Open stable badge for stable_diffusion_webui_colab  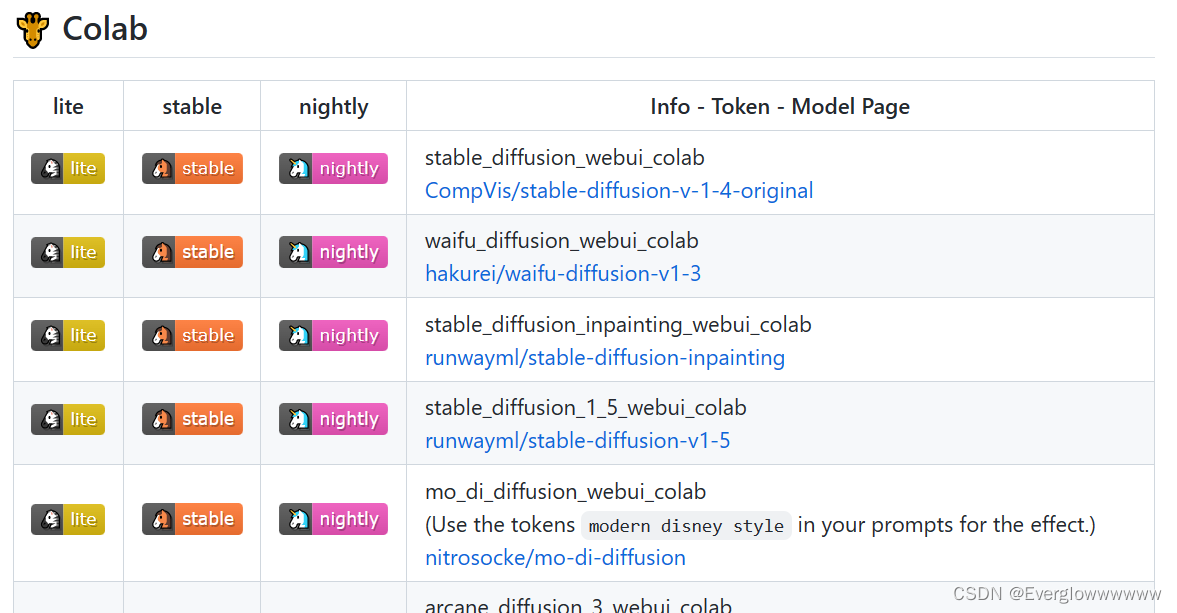pos(192,169)
